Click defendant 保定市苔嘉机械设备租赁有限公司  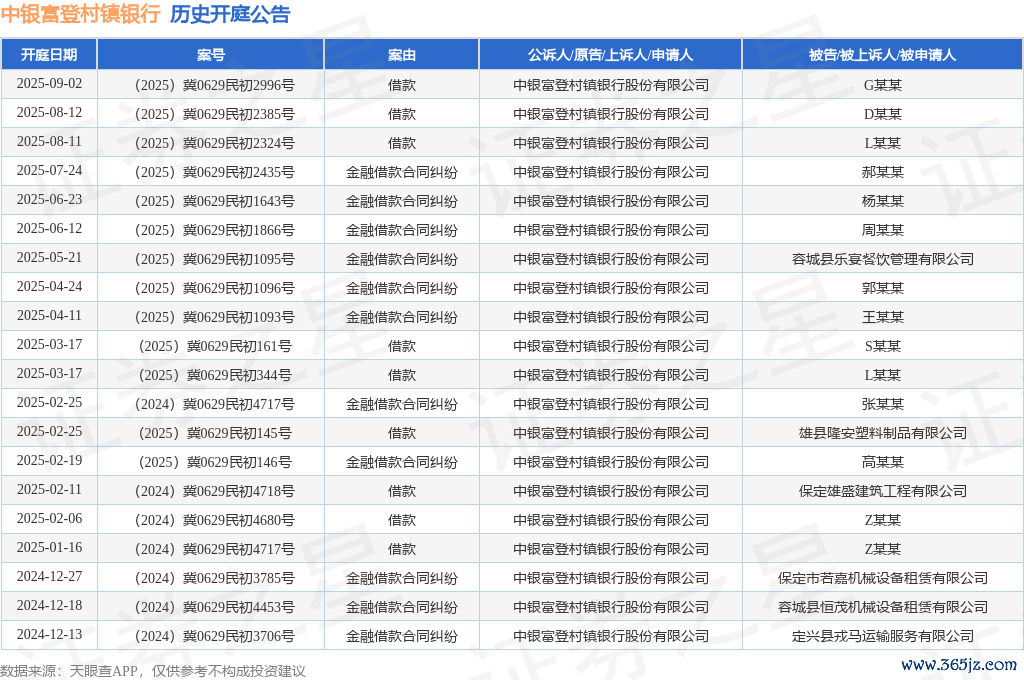click(882, 578)
